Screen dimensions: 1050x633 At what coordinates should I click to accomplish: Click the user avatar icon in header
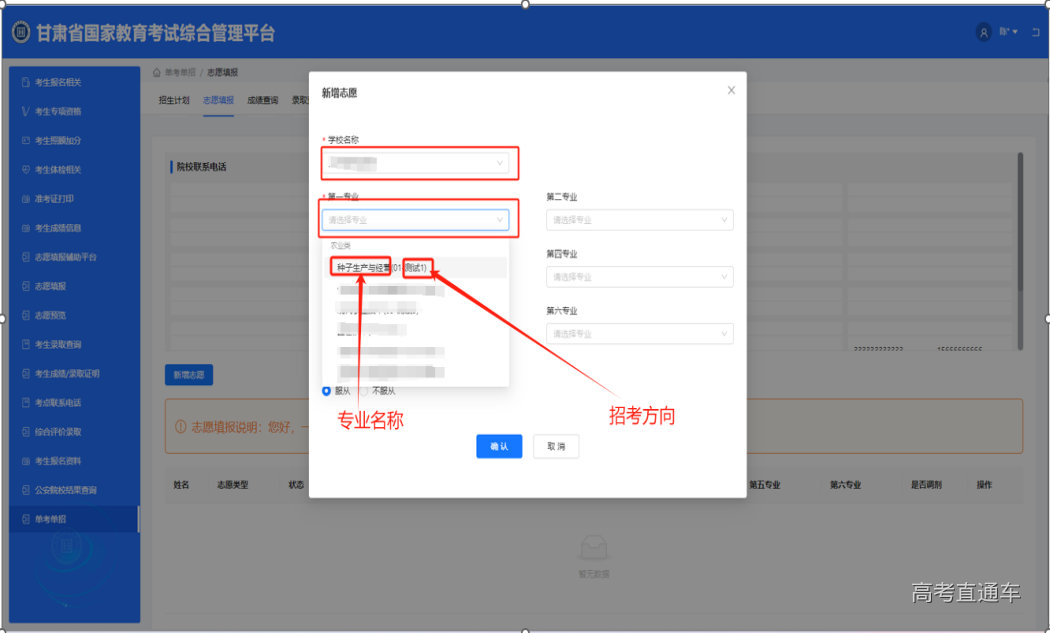984,32
